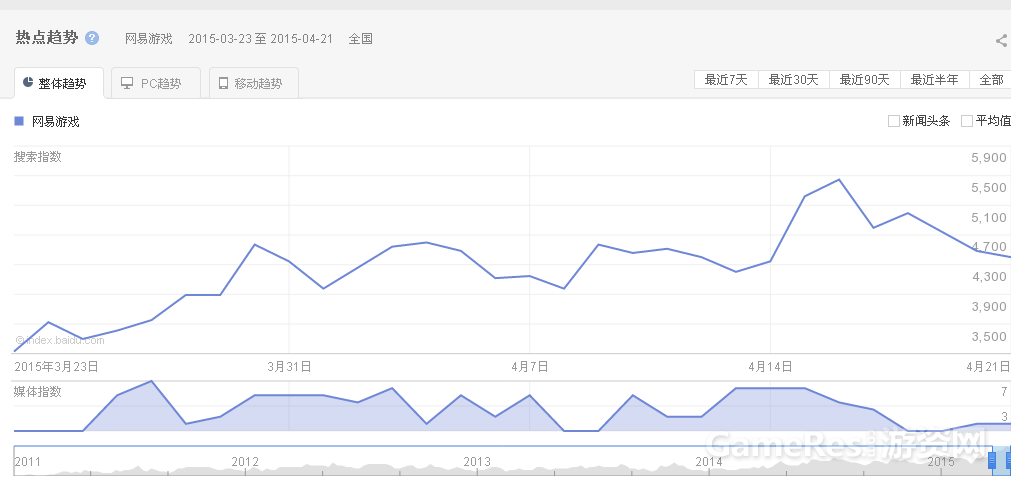
Task: Select the 最近90天 range button
Action: (865, 80)
